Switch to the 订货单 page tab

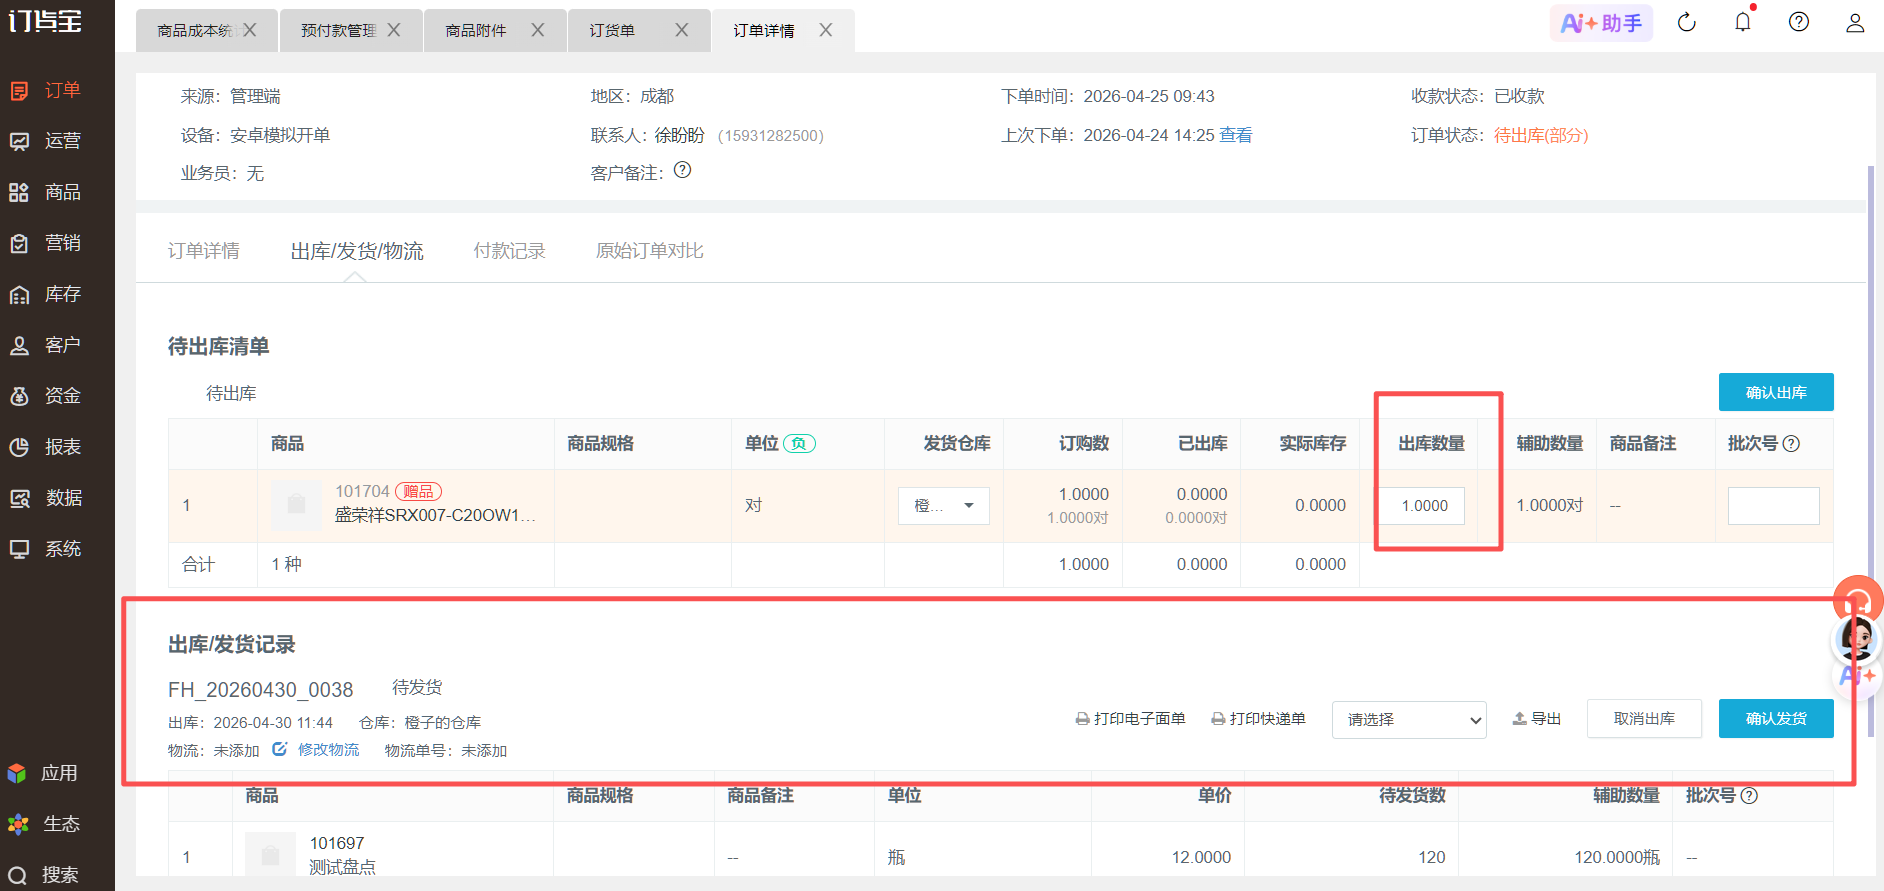tap(612, 31)
